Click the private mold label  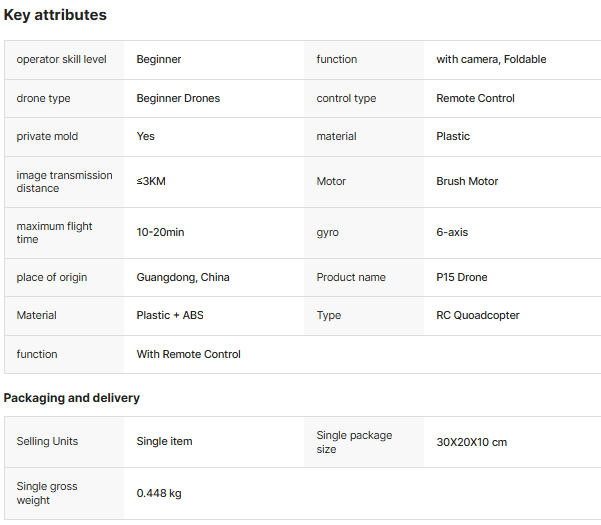(x=47, y=136)
